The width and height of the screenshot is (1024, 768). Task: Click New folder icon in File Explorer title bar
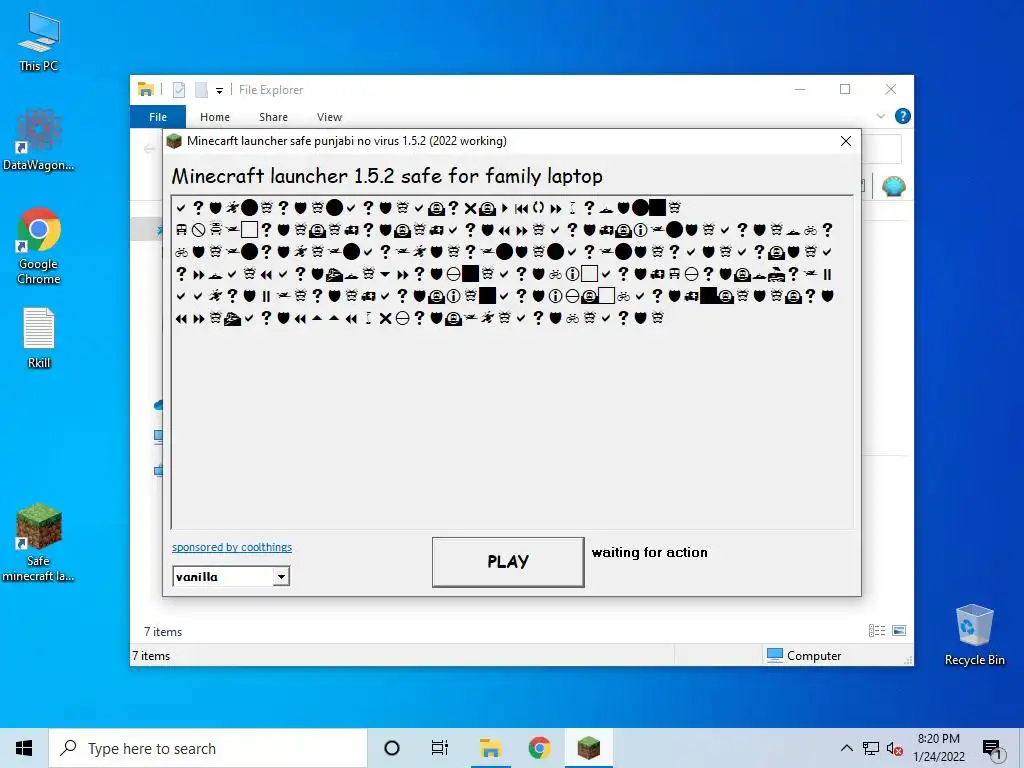click(x=201, y=89)
